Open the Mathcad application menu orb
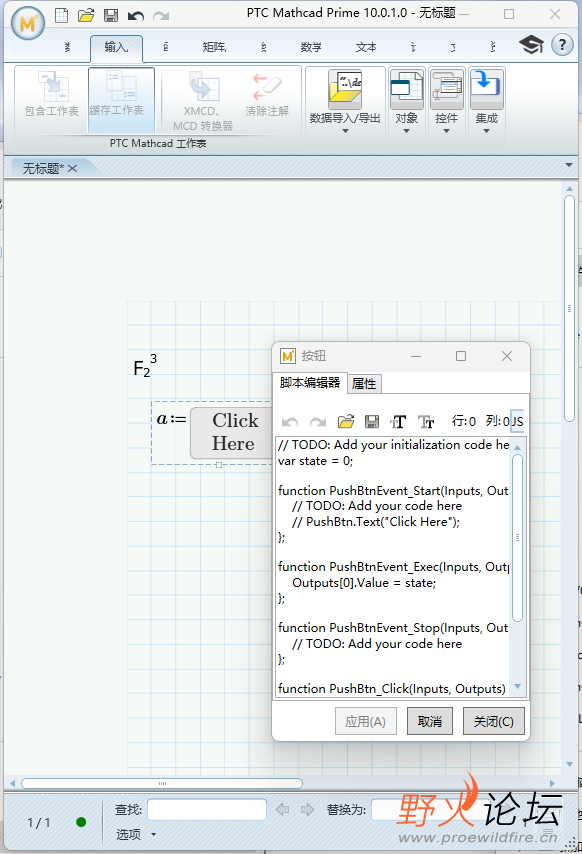Screen dimensions: 582x854 pyautogui.click(x=28, y=23)
